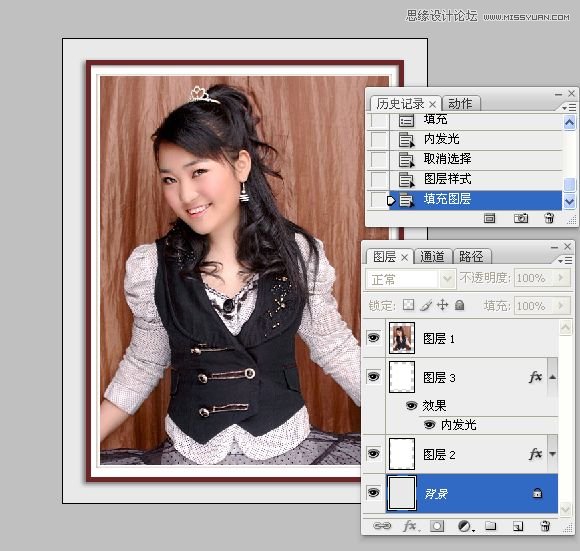The height and width of the screenshot is (551, 580).
Task: Create a new layer group
Action: pos(491,525)
